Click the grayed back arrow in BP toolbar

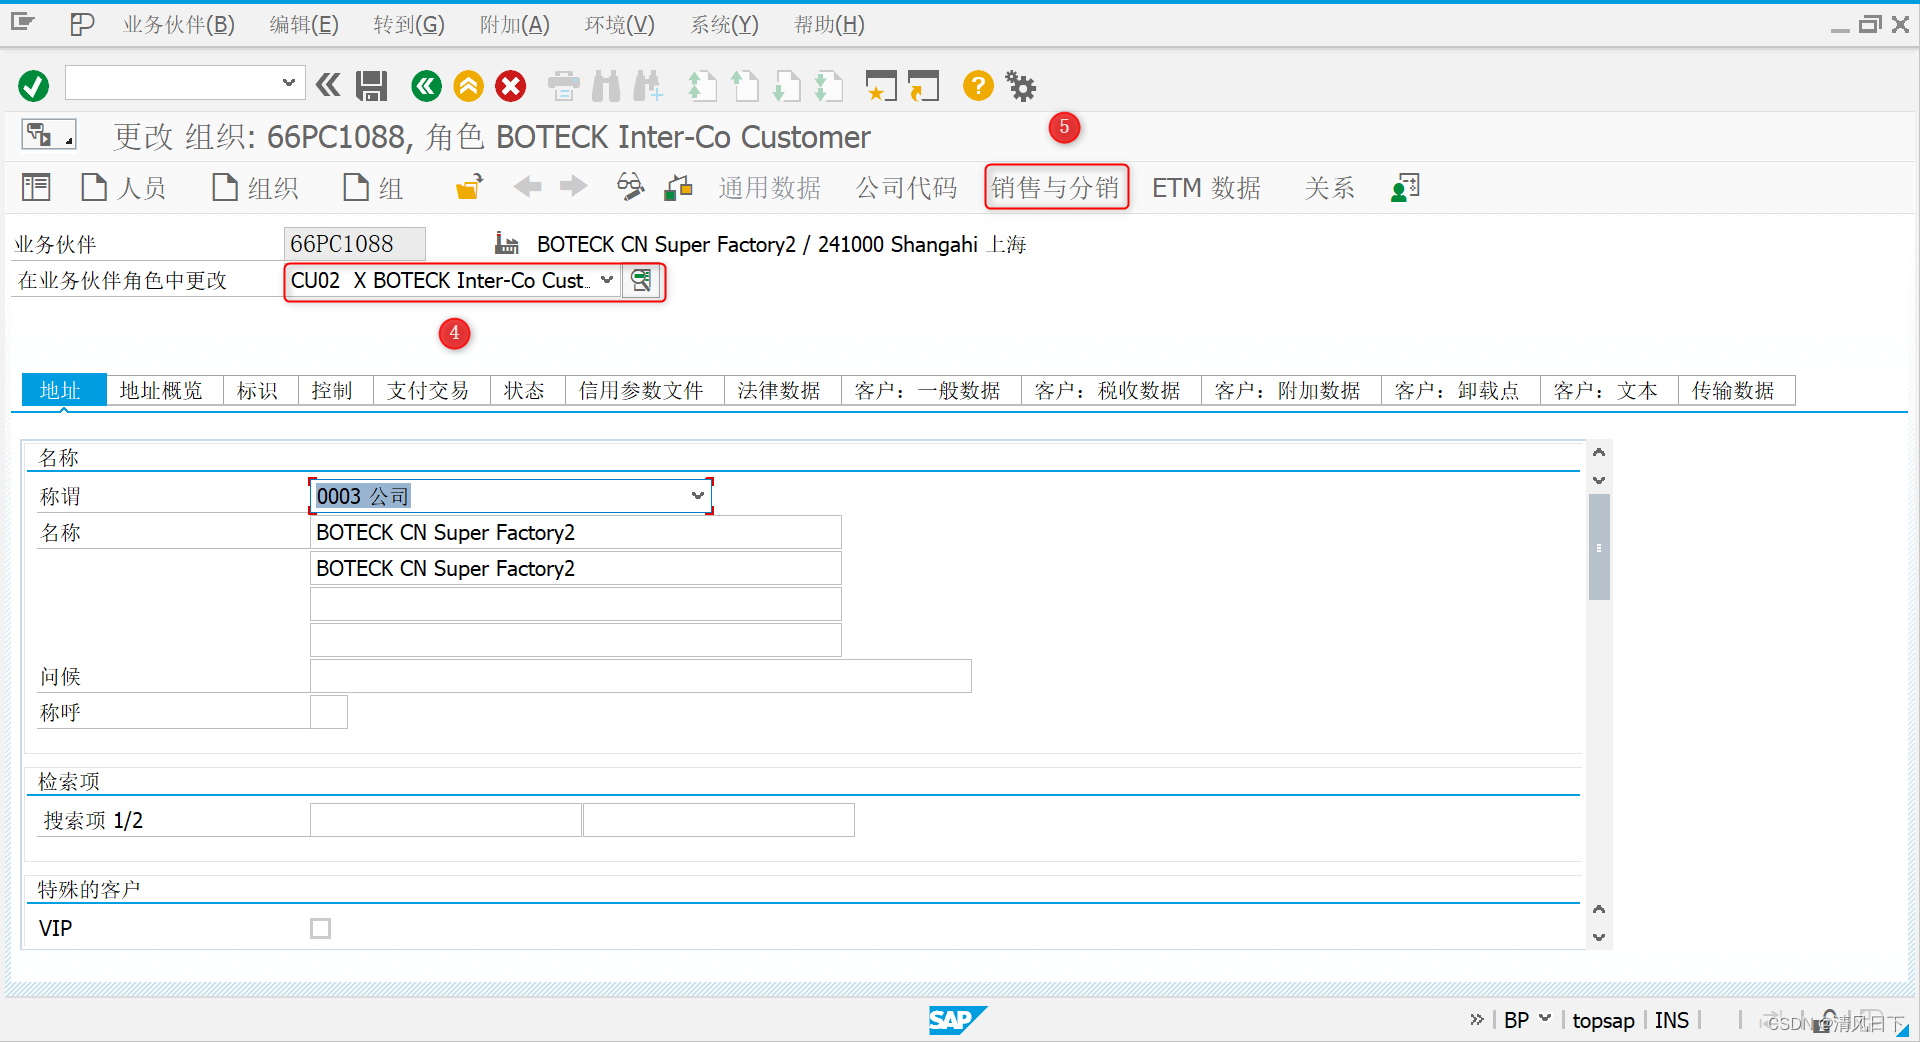pyautogui.click(x=527, y=187)
